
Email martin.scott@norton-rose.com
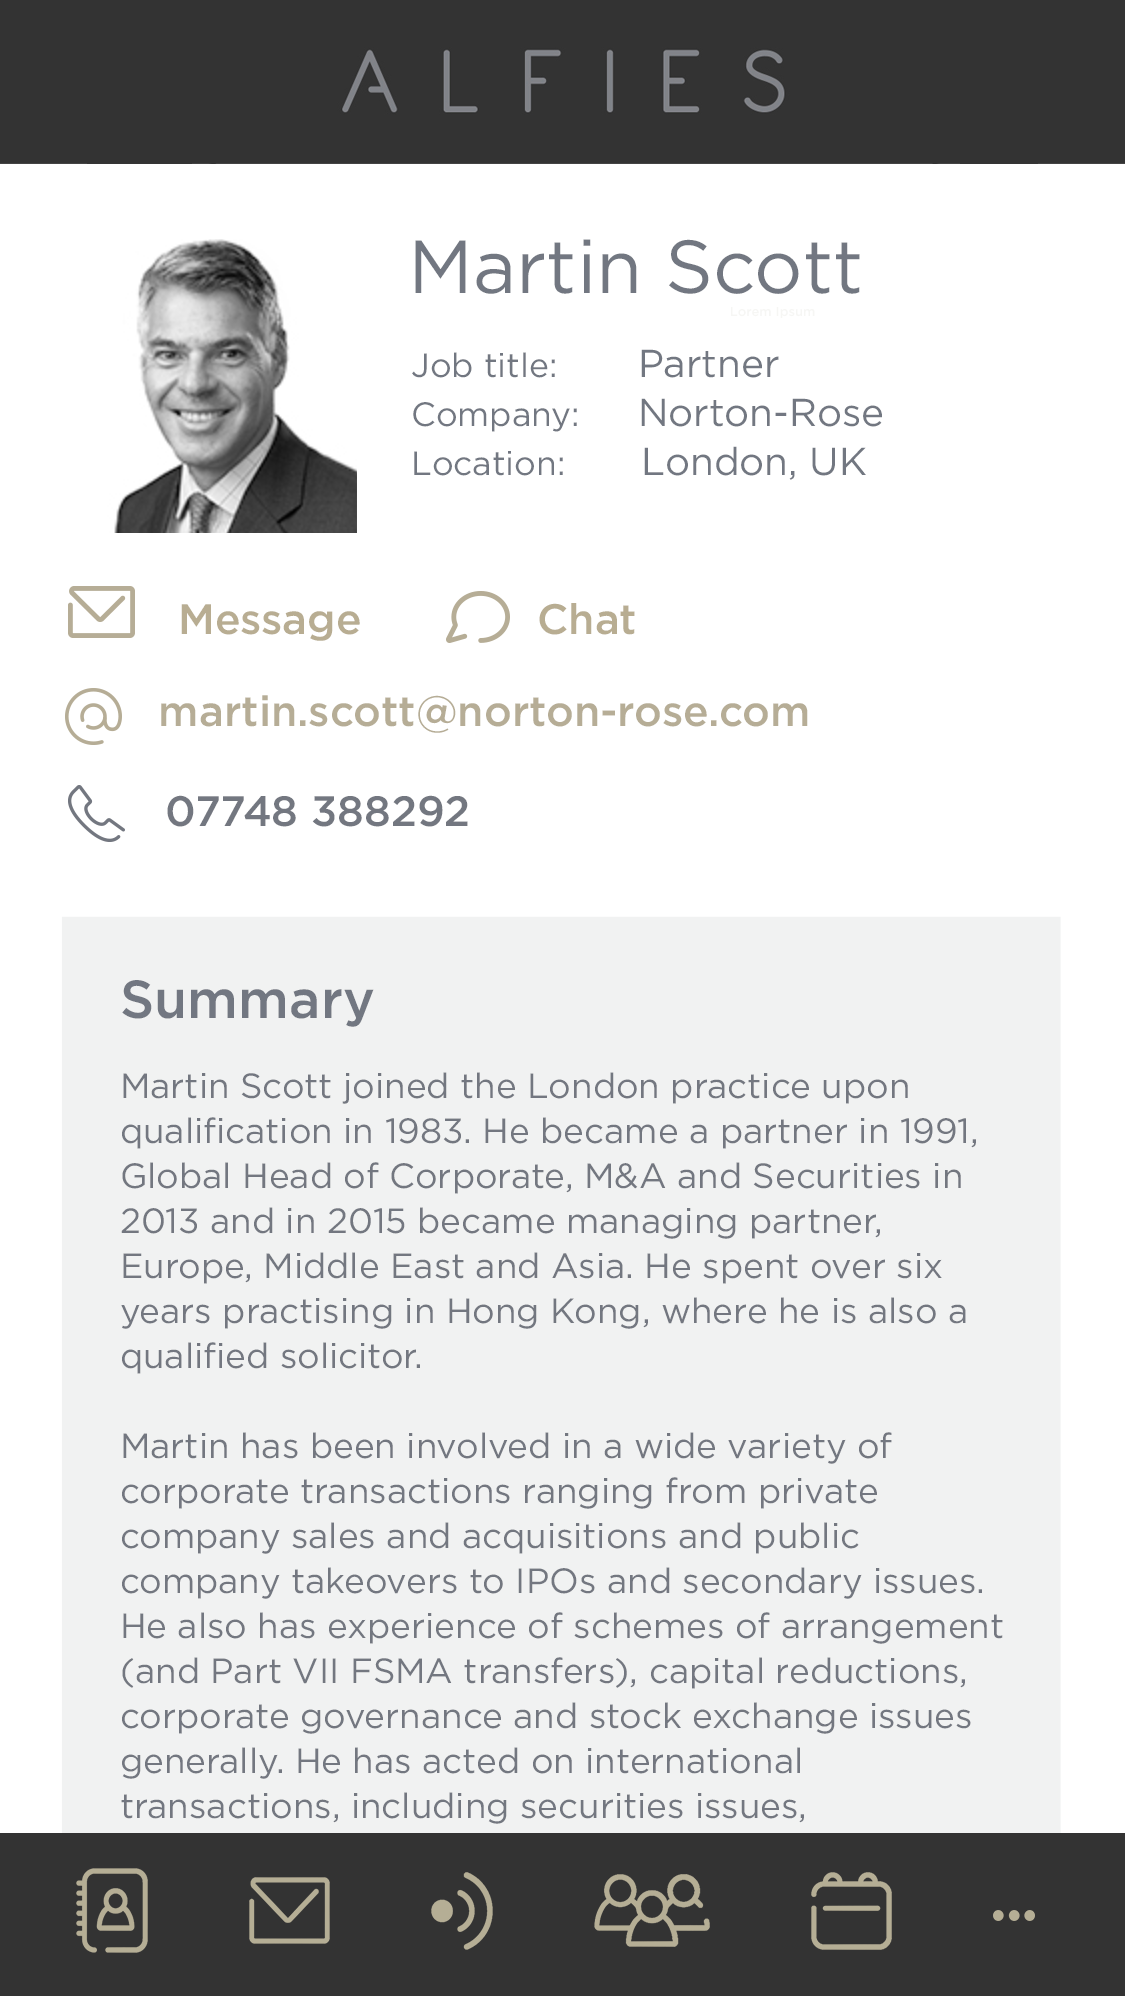484,712
